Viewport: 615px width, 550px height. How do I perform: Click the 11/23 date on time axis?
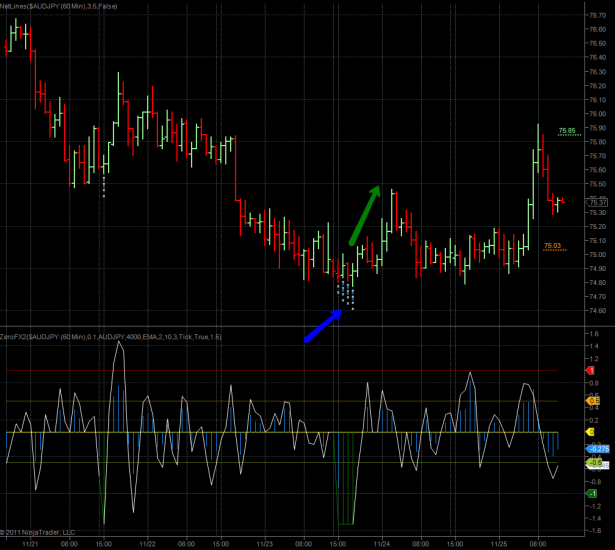[x=264, y=544]
